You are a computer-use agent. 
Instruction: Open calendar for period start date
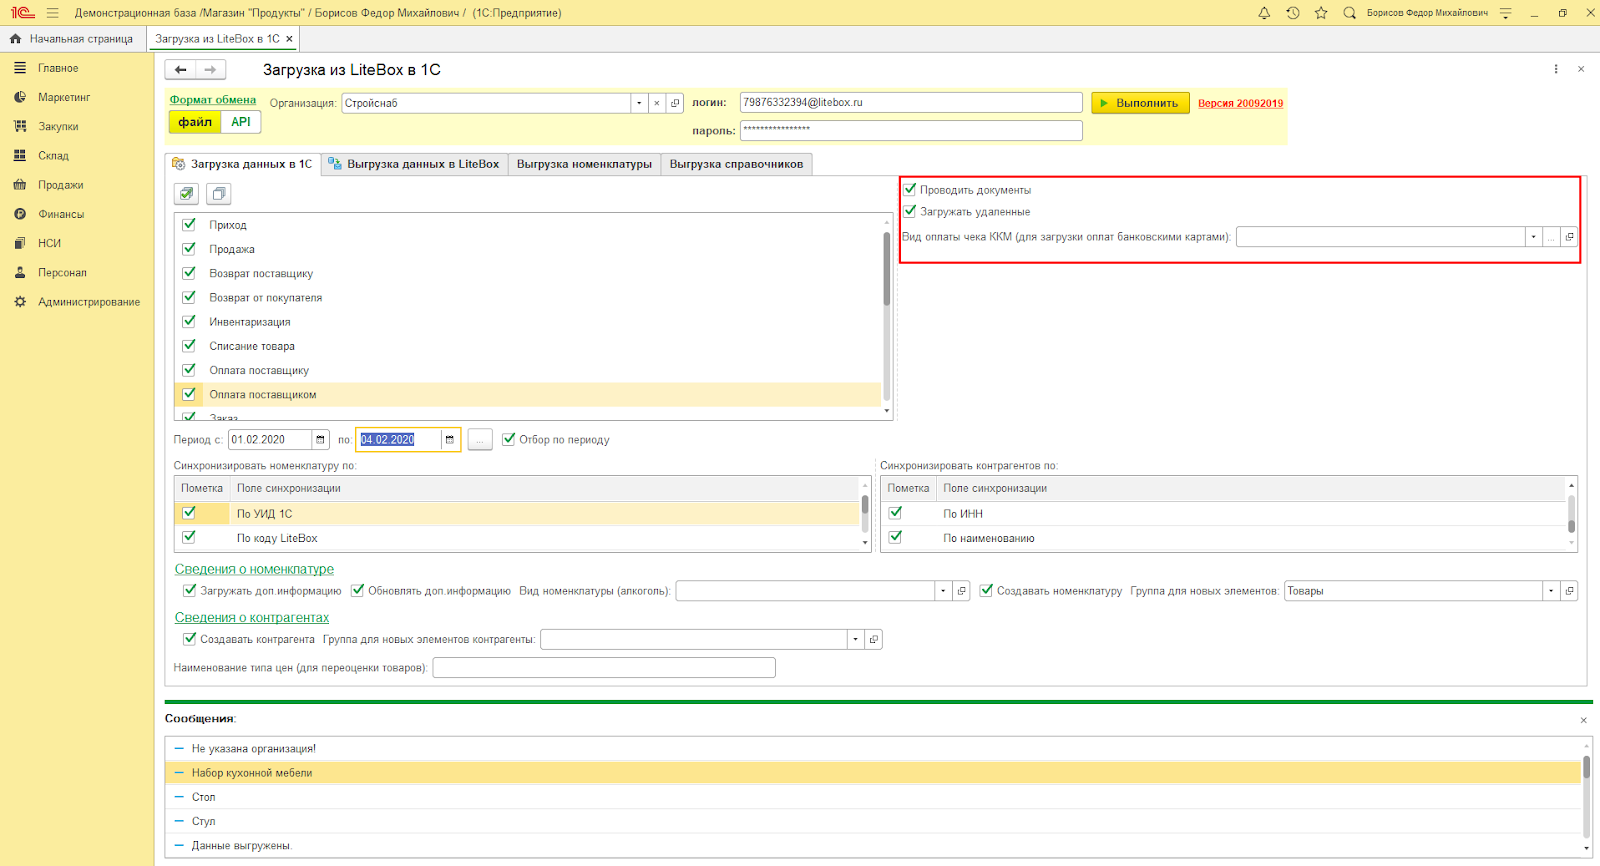320,440
